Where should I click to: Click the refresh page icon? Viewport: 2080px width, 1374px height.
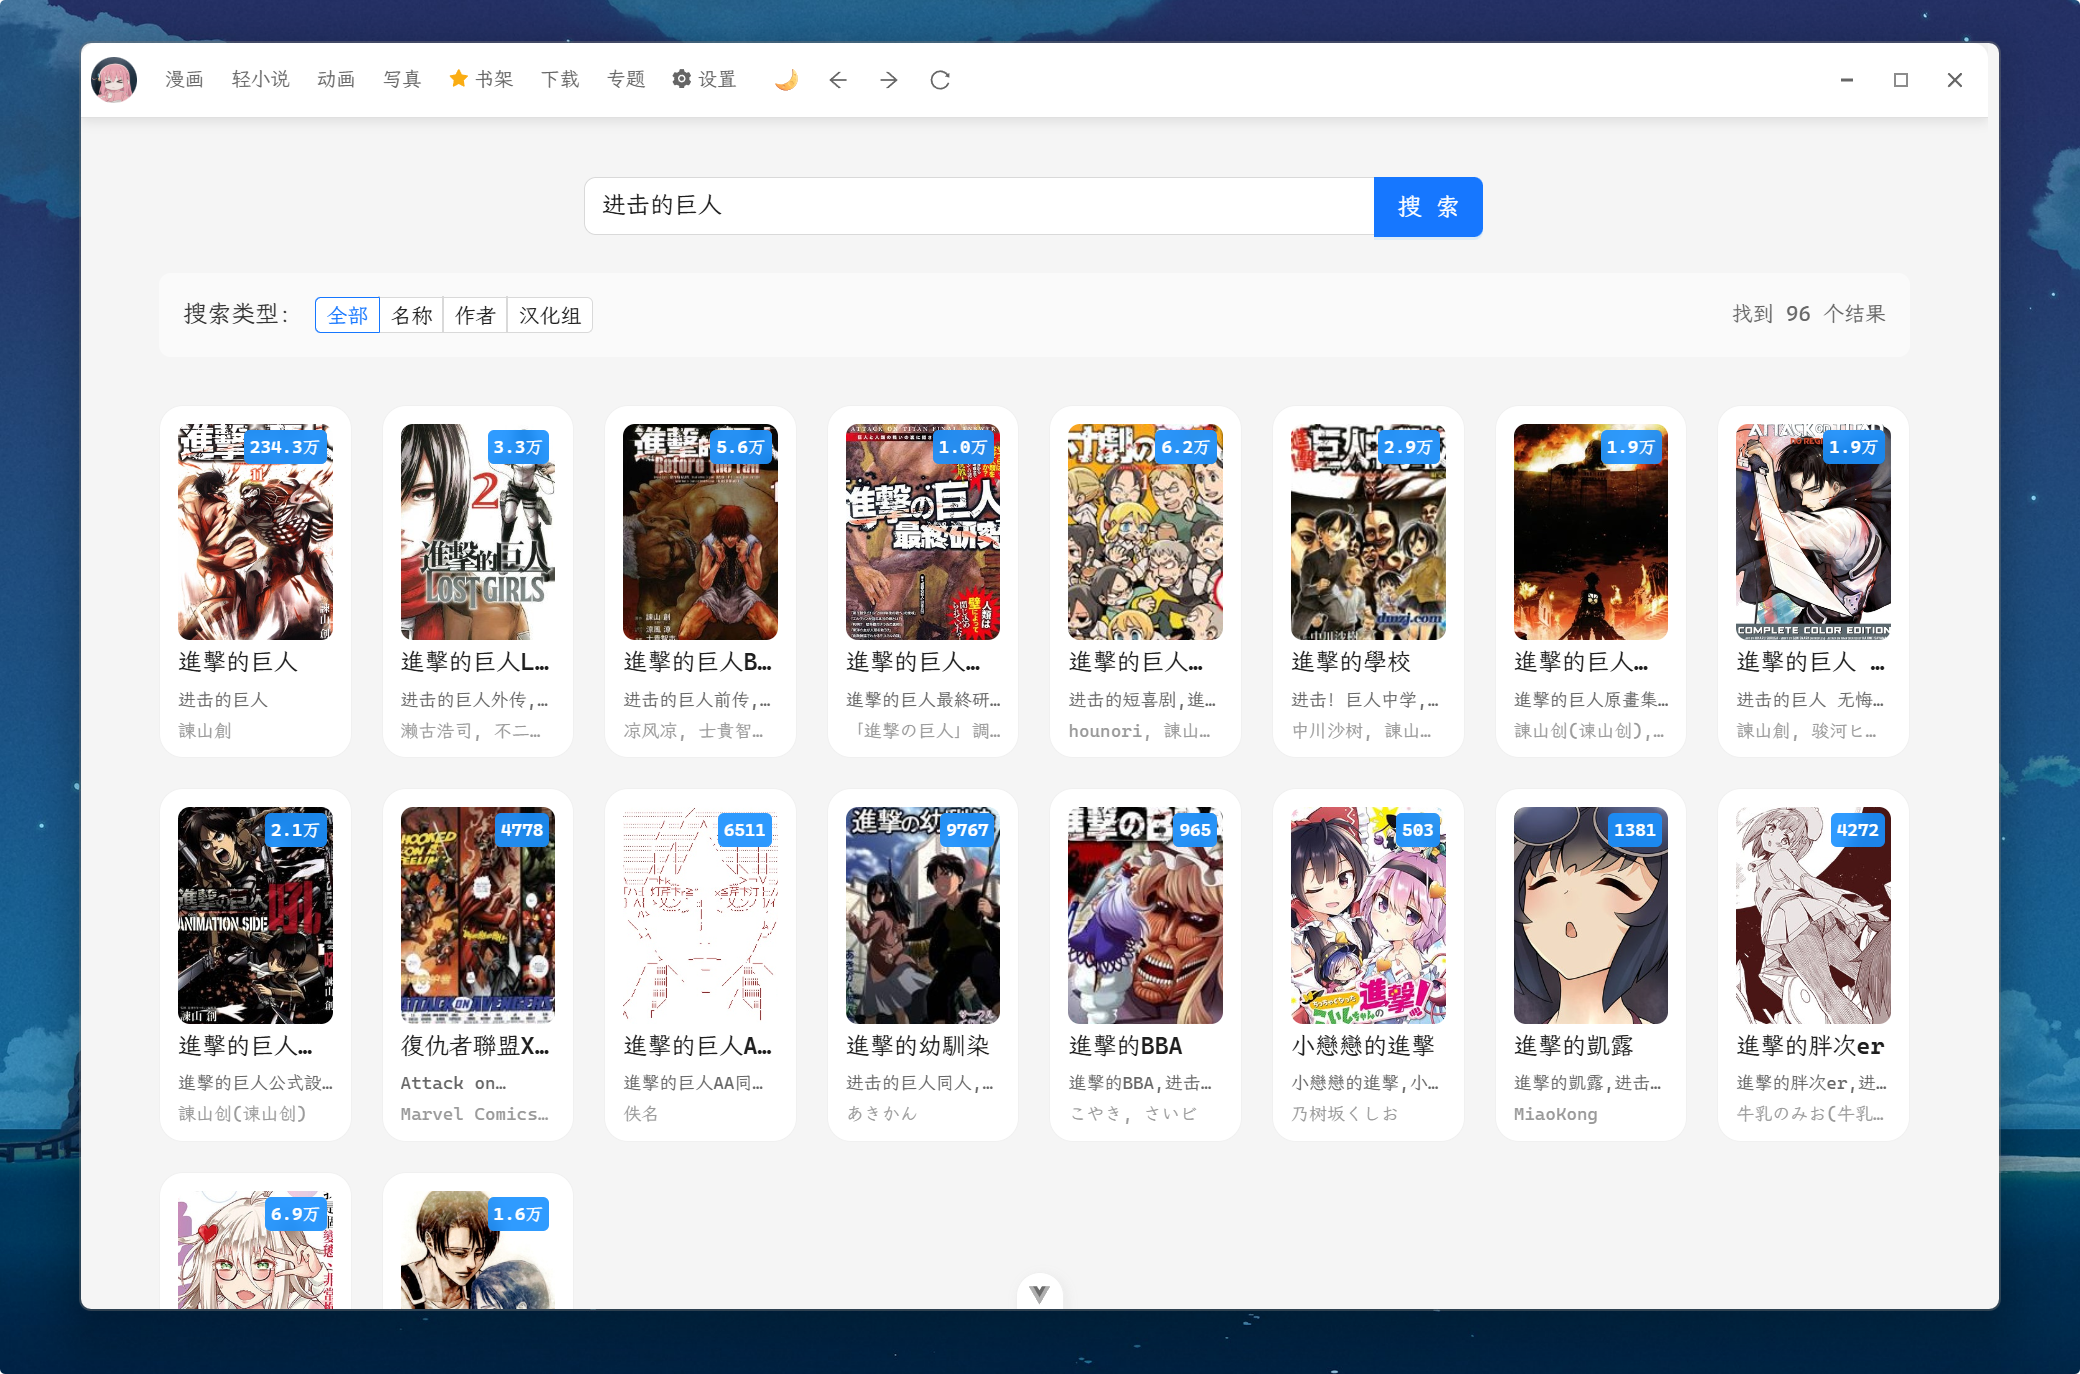click(940, 80)
